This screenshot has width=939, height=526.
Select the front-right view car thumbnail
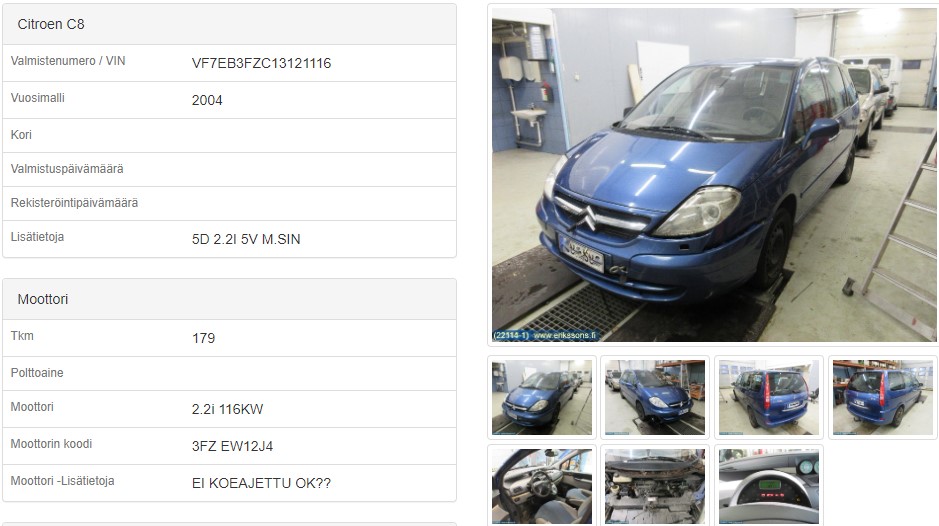(655, 397)
